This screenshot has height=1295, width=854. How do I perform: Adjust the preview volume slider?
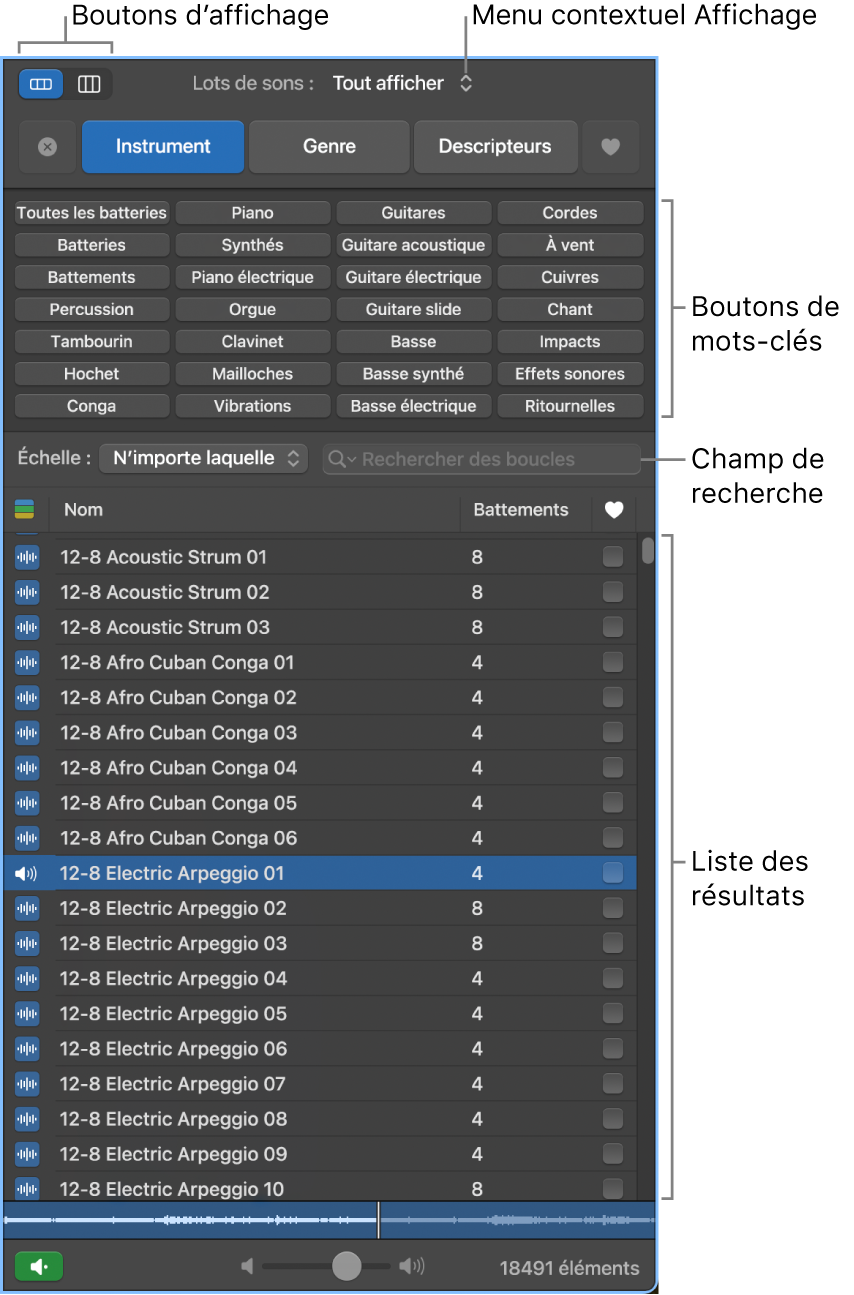click(346, 1265)
